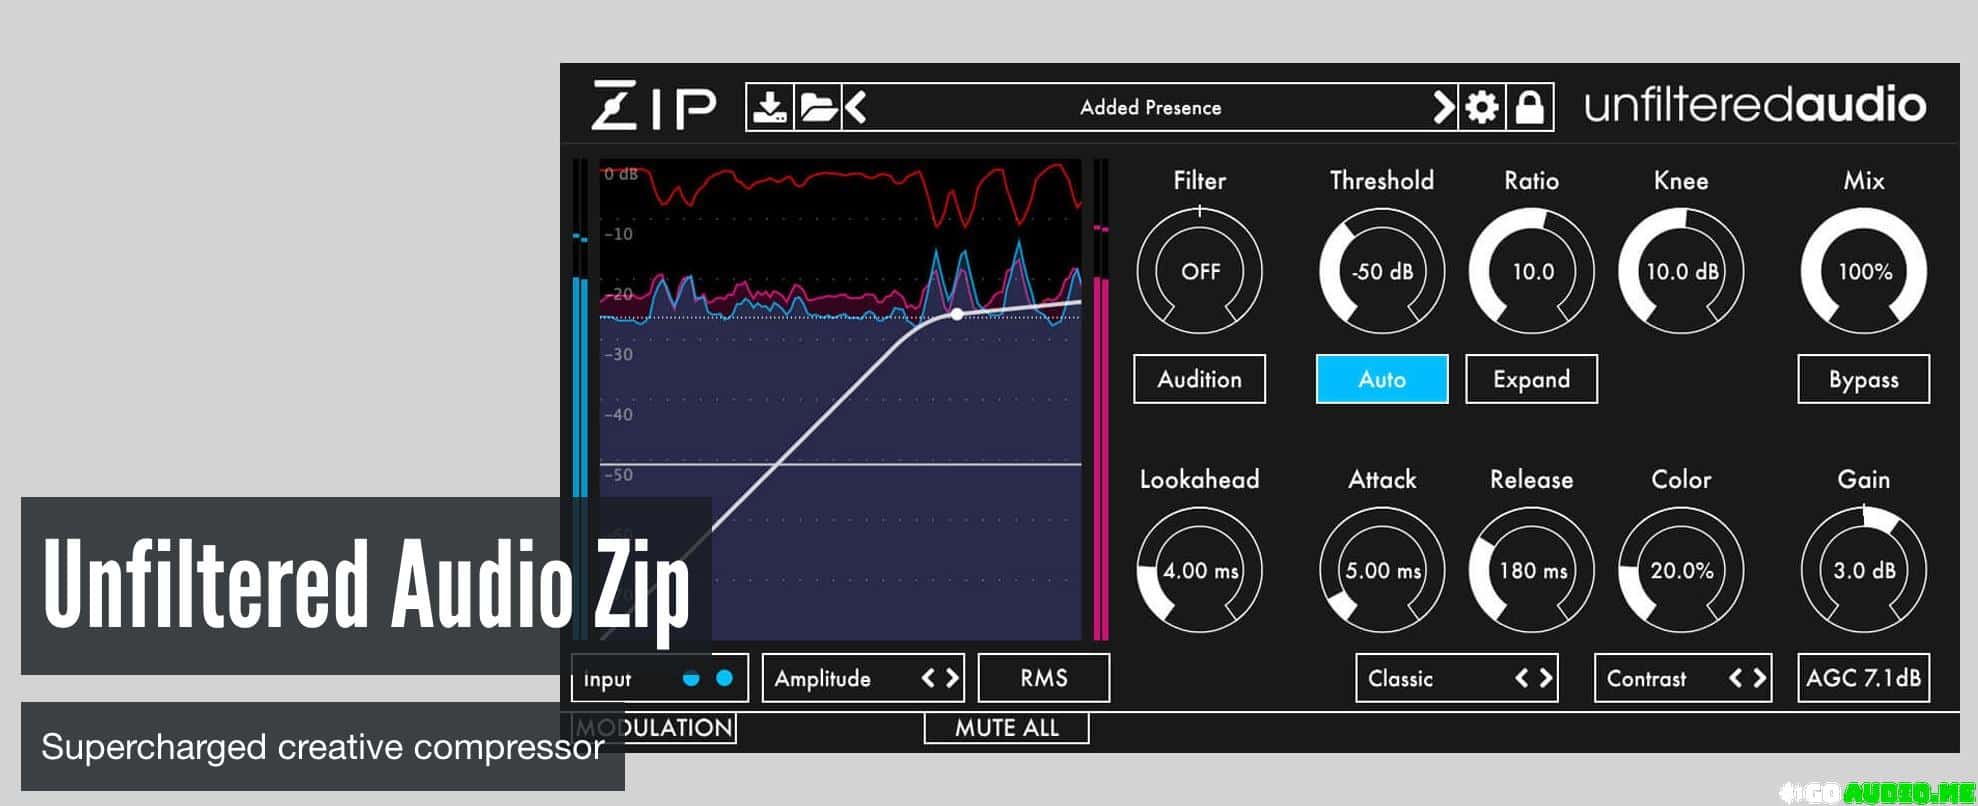Toggle the RMS detection button
The image size is (1978, 806).
pos(1044,678)
